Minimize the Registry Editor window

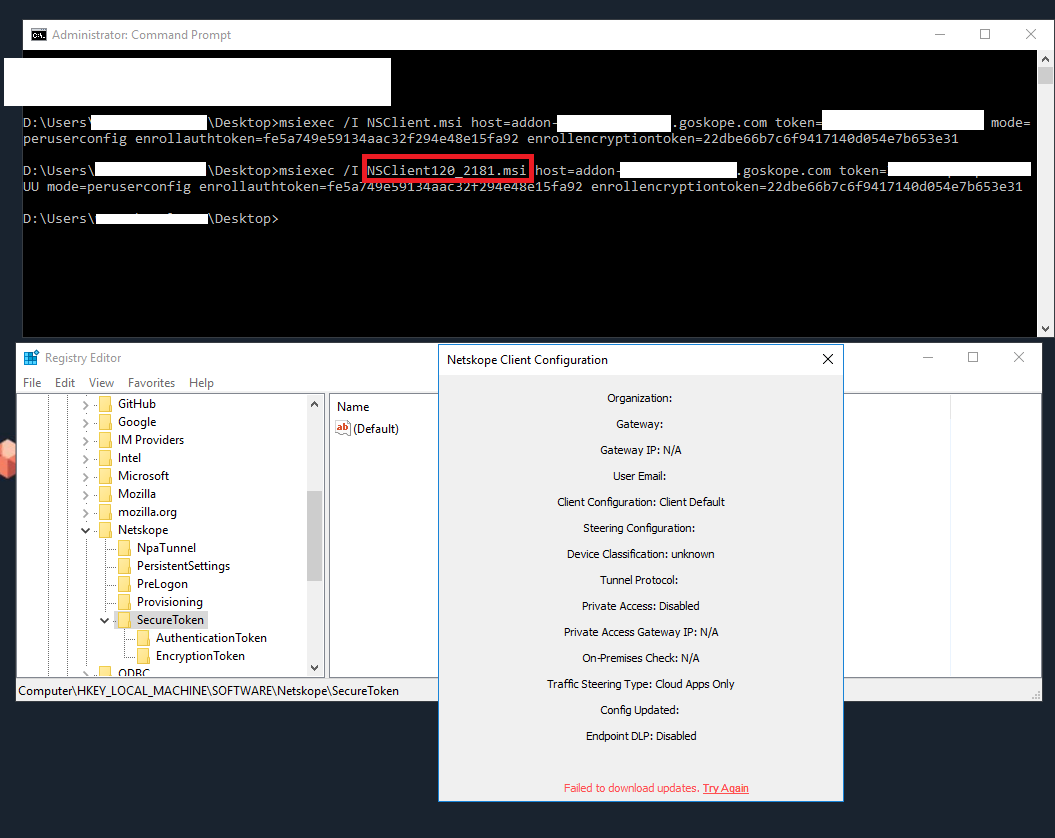pos(928,357)
